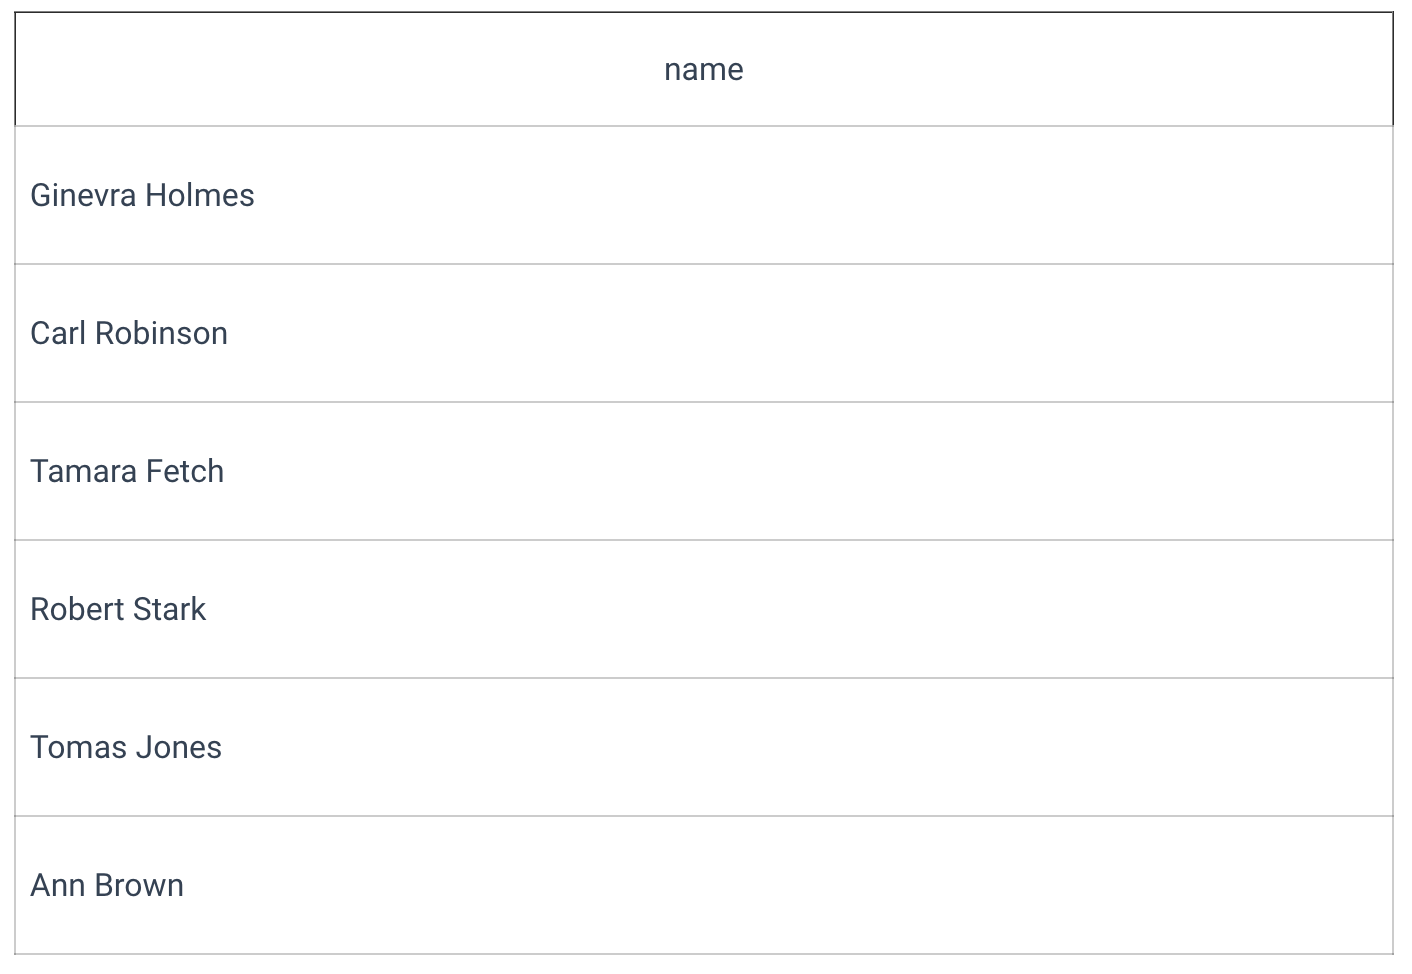Select the Tamara Fetch row
1412x974 pixels.
pyautogui.click(x=704, y=471)
